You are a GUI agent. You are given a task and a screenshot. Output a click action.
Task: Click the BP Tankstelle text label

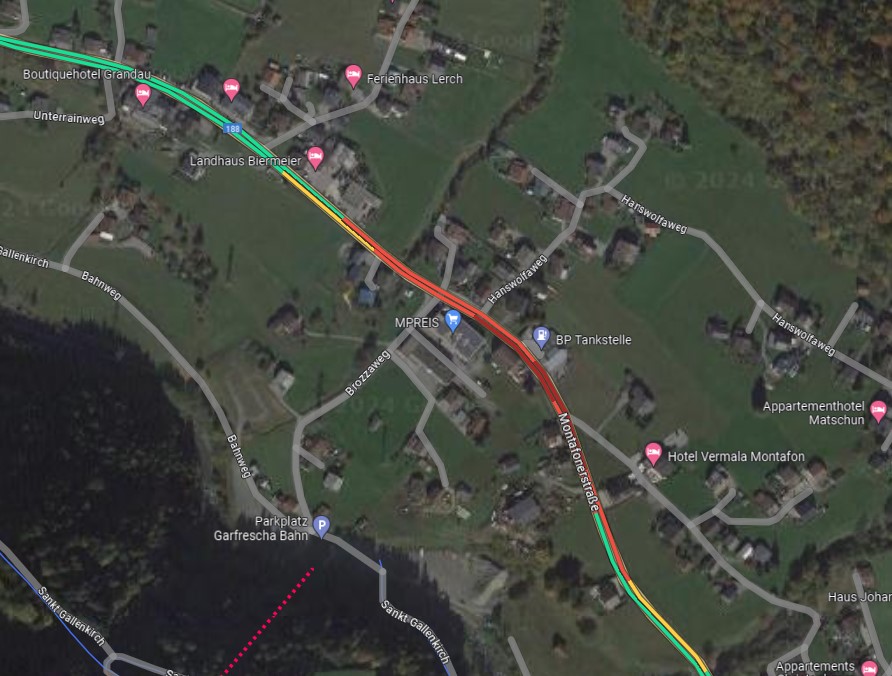593,340
